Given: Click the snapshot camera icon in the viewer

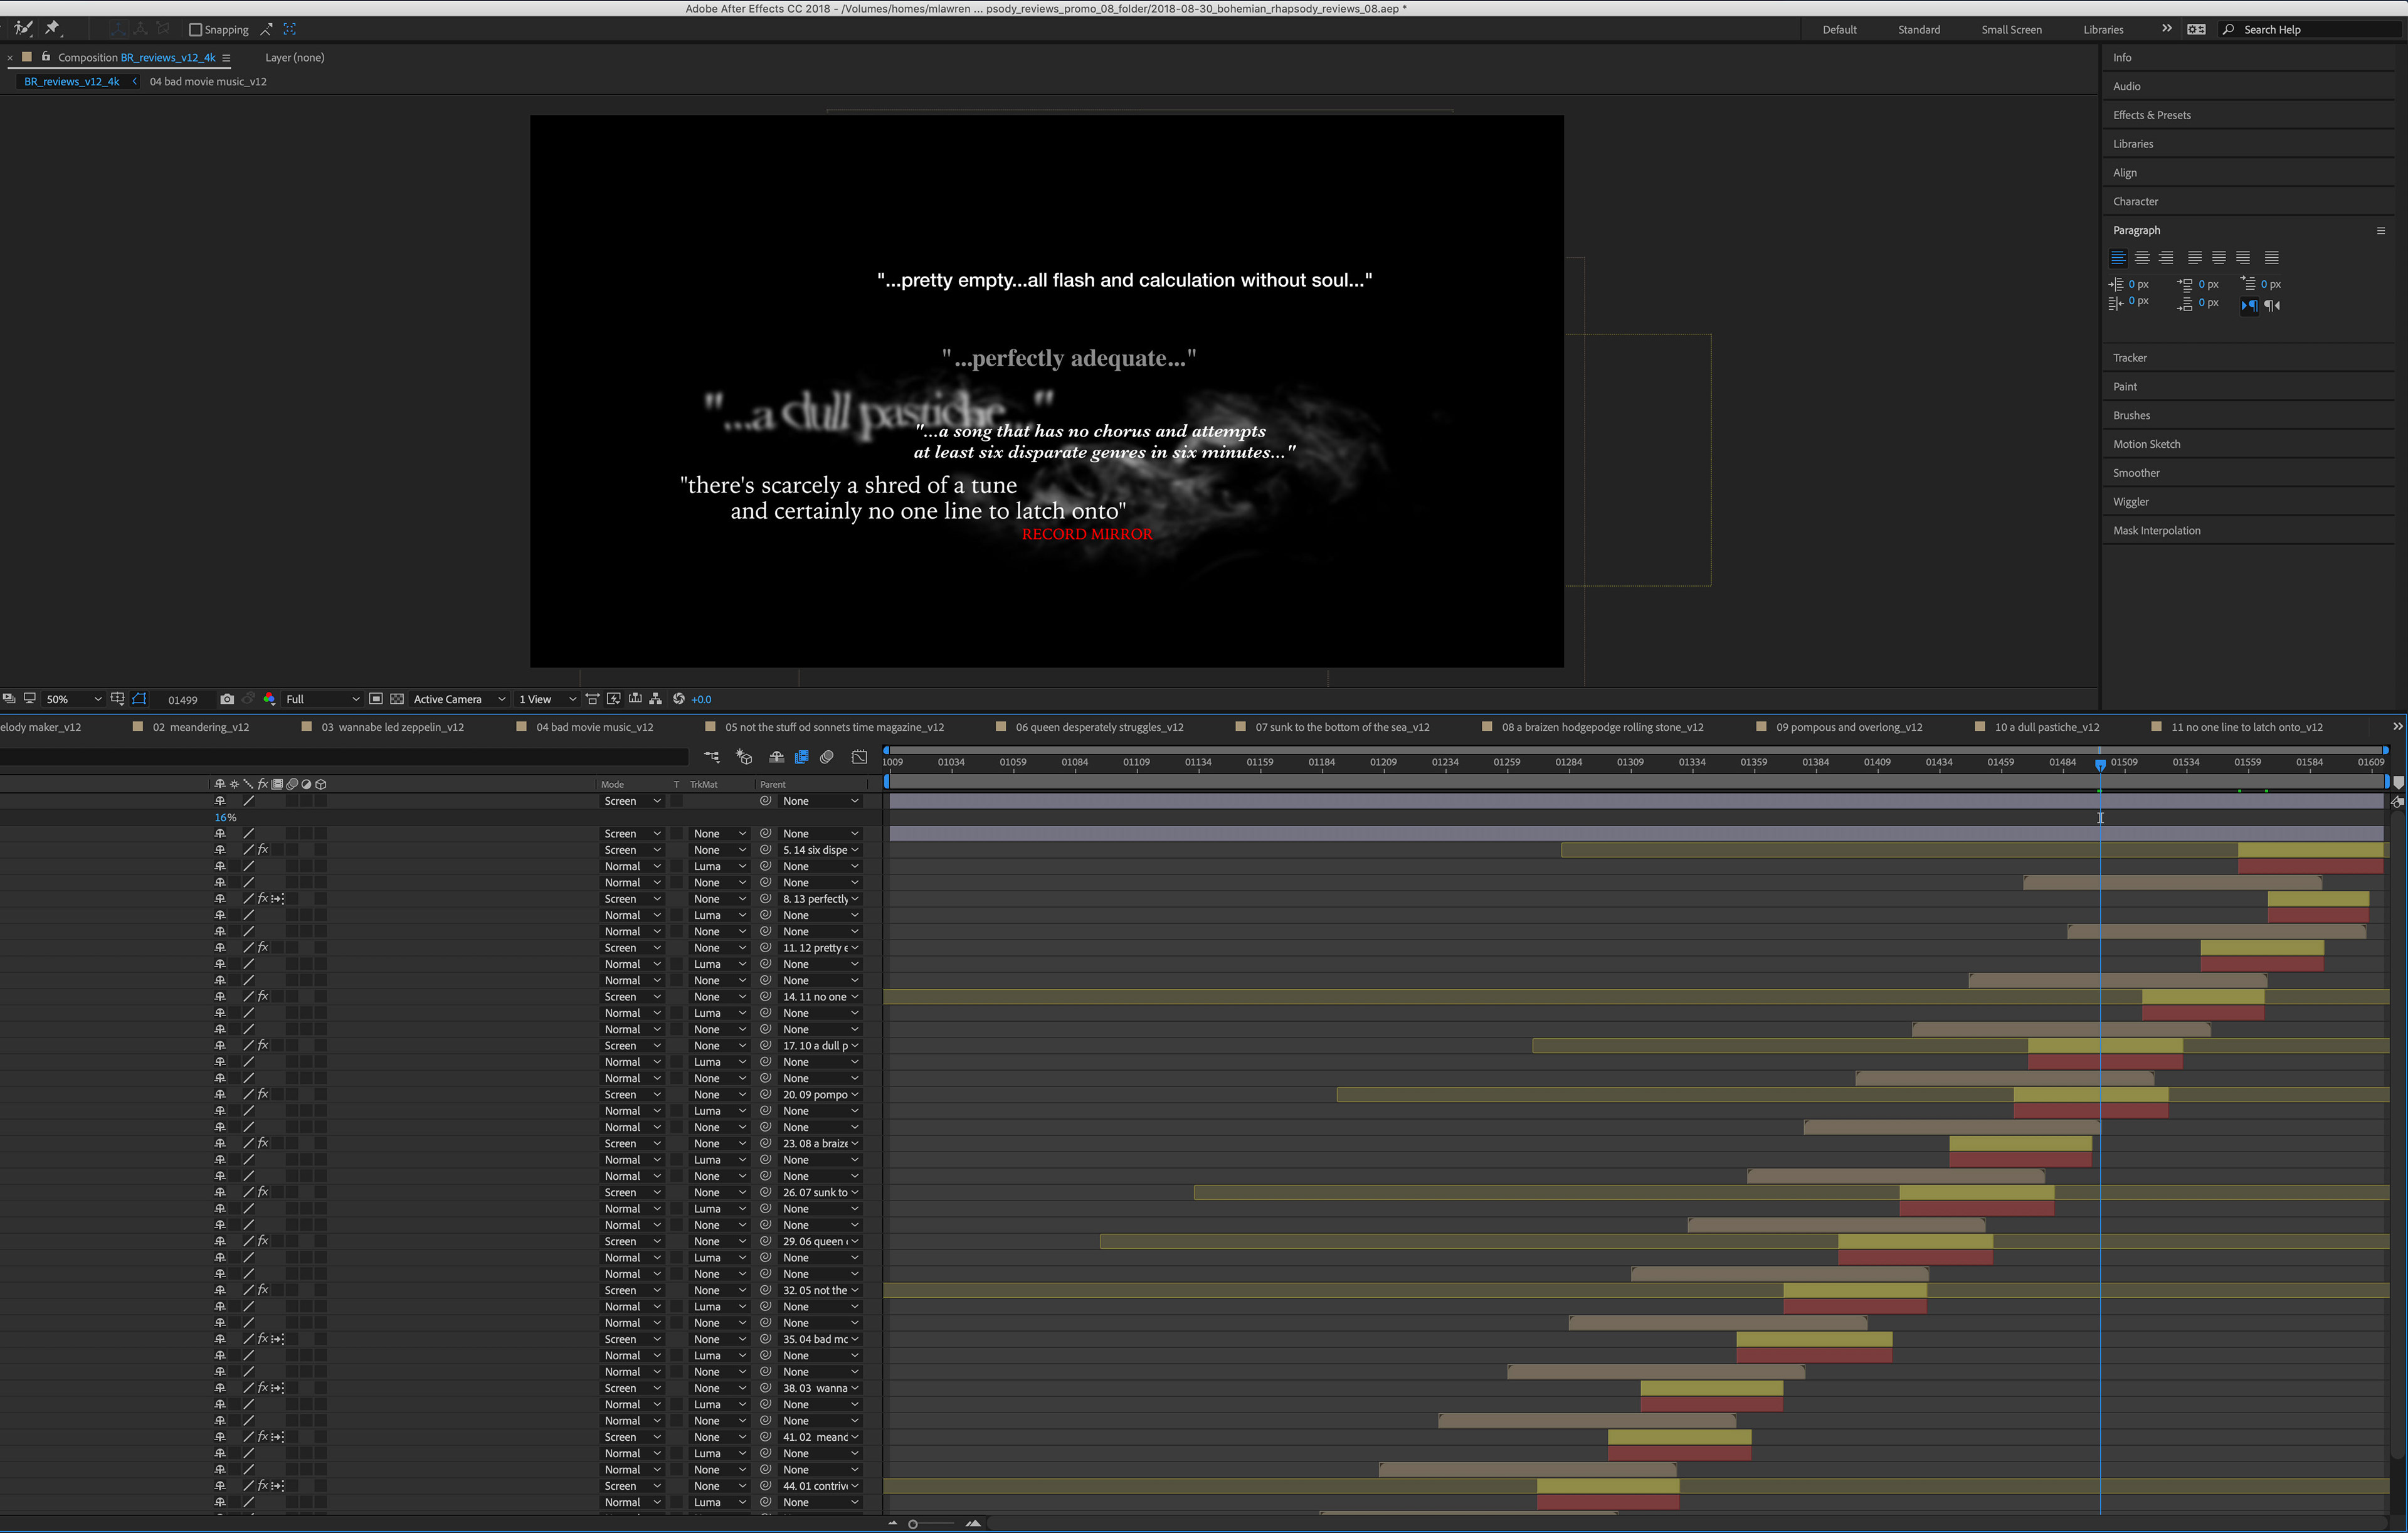Looking at the screenshot, I should pyautogui.click(x=227, y=699).
